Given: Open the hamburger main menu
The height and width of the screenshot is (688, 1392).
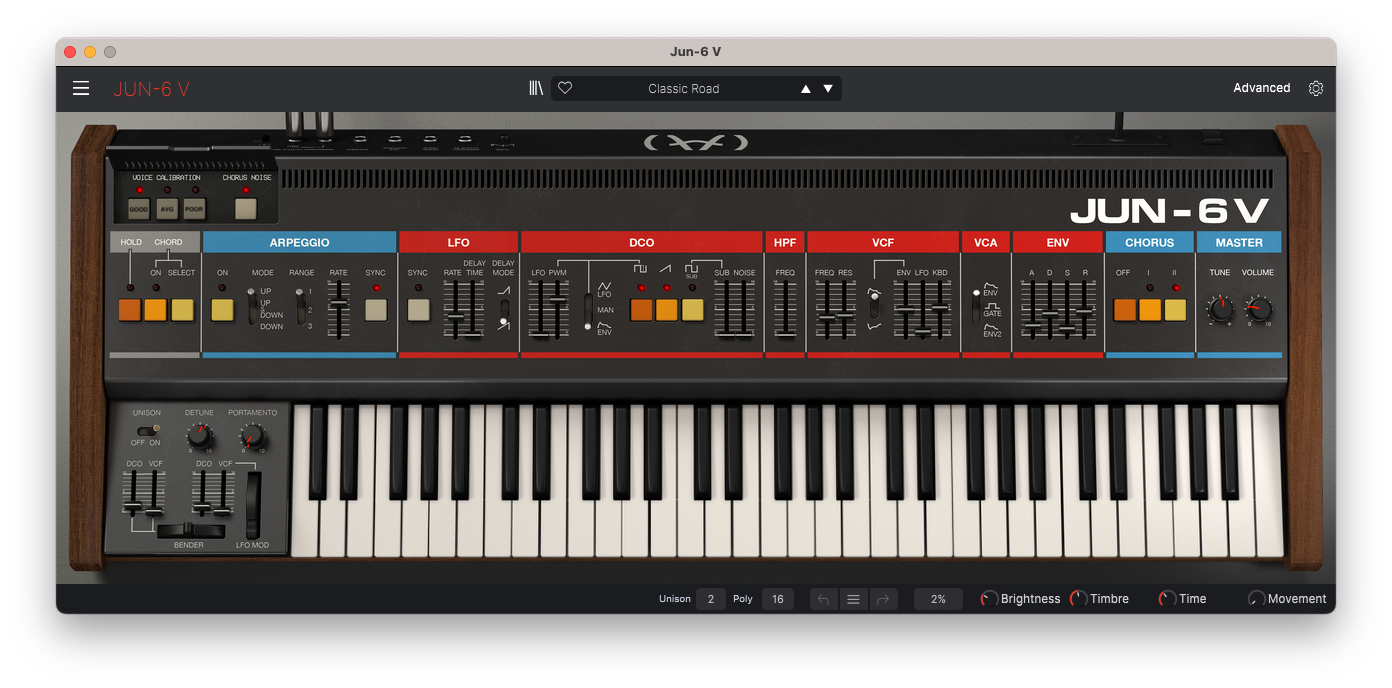Looking at the screenshot, I should pos(81,88).
